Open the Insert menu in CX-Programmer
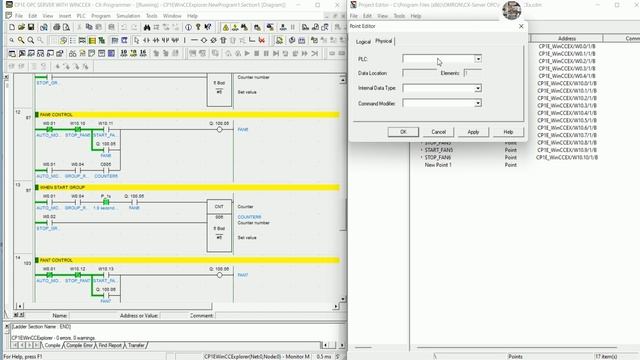Viewport: 640px width, 360px height. point(65,16)
